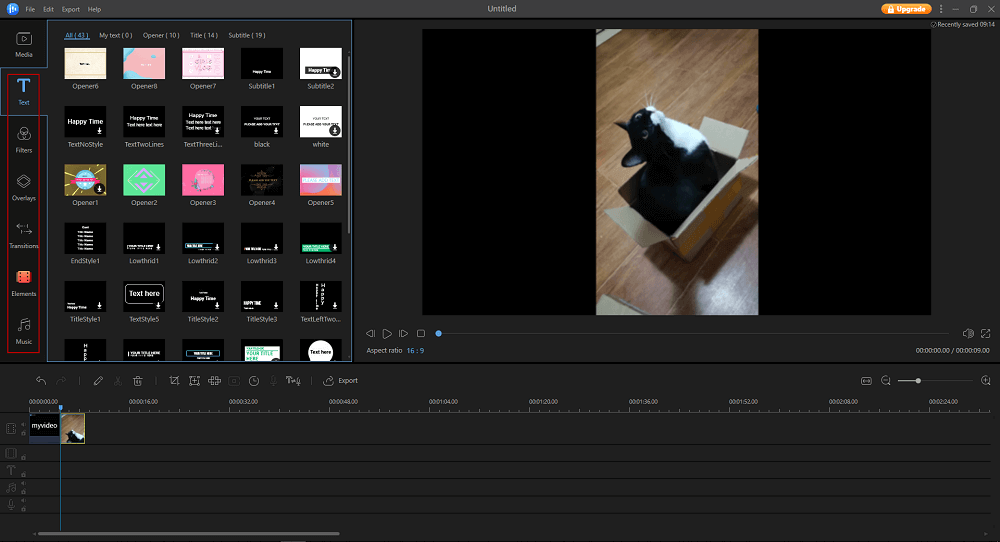Open the Export menu in menu bar
The height and width of the screenshot is (542, 1000).
click(71, 9)
